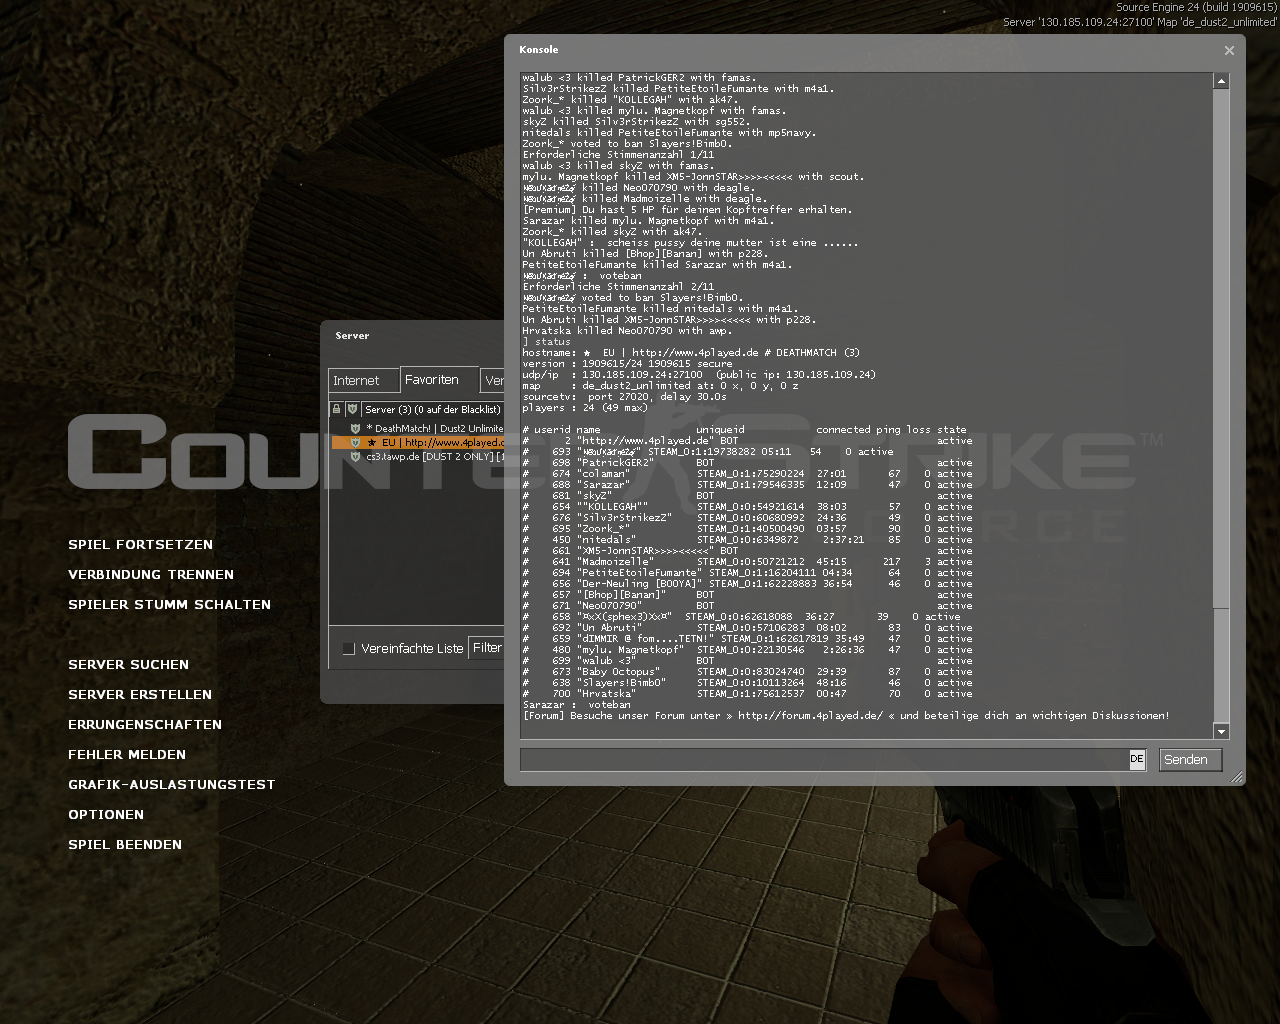Open Server suchen
The height and width of the screenshot is (1024, 1280).
point(128,665)
